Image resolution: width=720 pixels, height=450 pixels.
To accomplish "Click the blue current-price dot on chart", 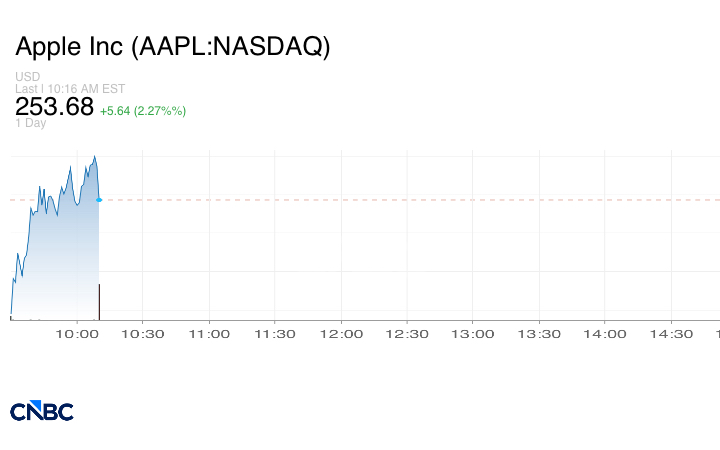I will tap(99, 200).
